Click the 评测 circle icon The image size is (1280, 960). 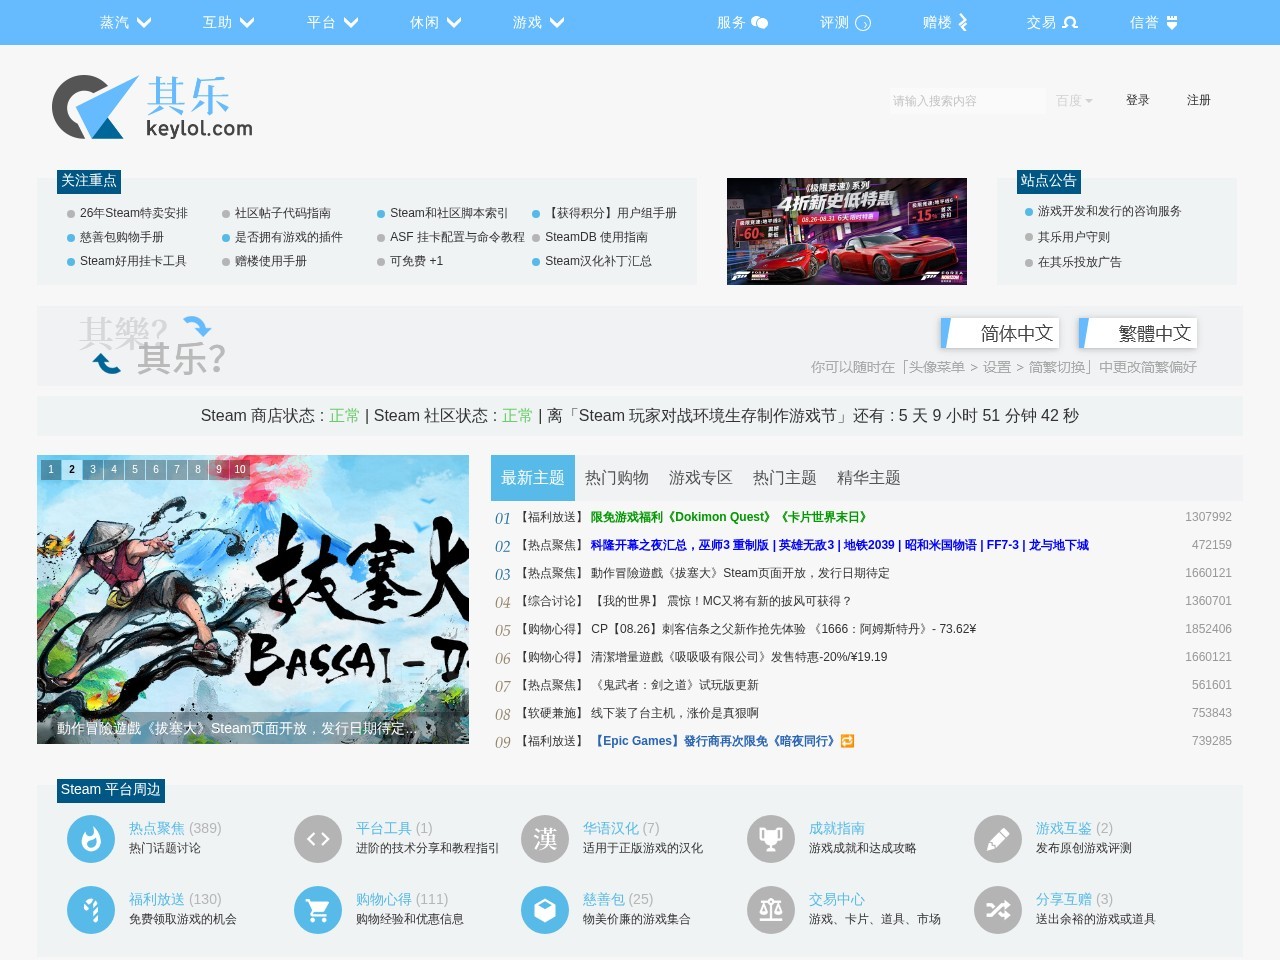(x=863, y=22)
